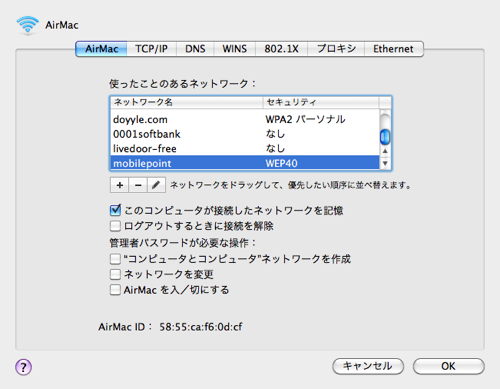
Task: Click the OK button
Action: point(449,366)
